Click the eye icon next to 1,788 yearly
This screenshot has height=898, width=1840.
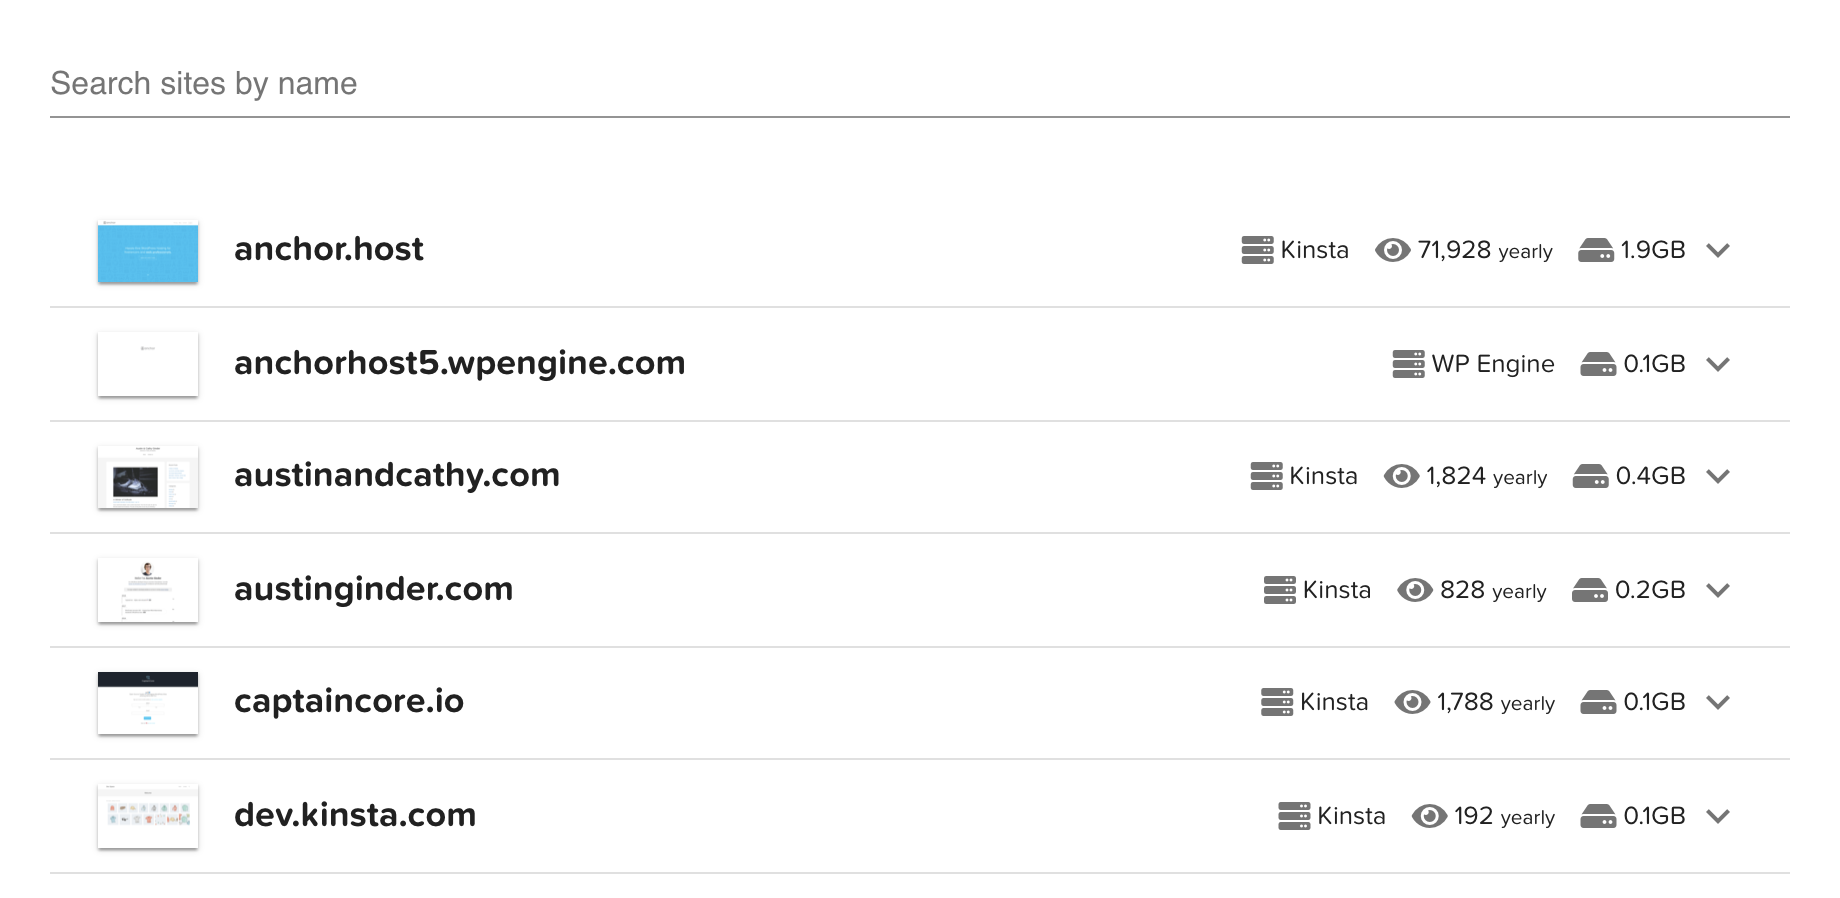click(1412, 702)
